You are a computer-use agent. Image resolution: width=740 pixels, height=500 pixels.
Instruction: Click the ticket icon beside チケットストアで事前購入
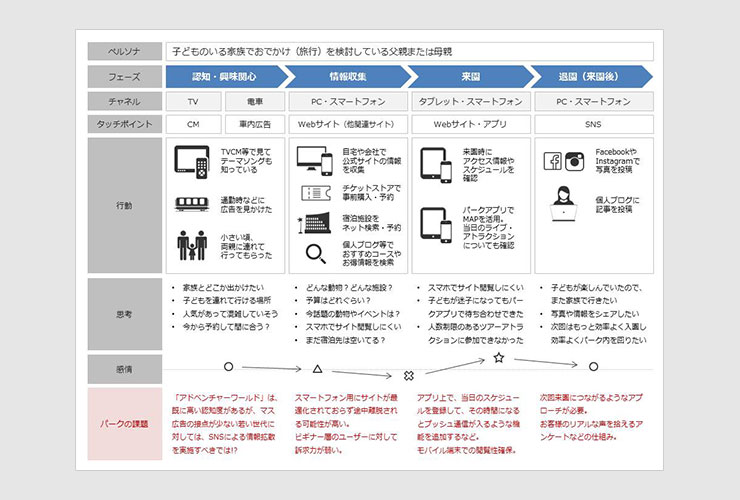pos(316,193)
